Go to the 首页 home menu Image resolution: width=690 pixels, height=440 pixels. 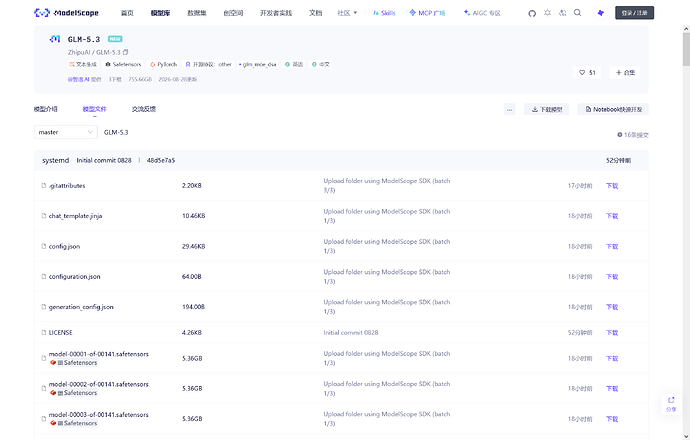tap(127, 13)
